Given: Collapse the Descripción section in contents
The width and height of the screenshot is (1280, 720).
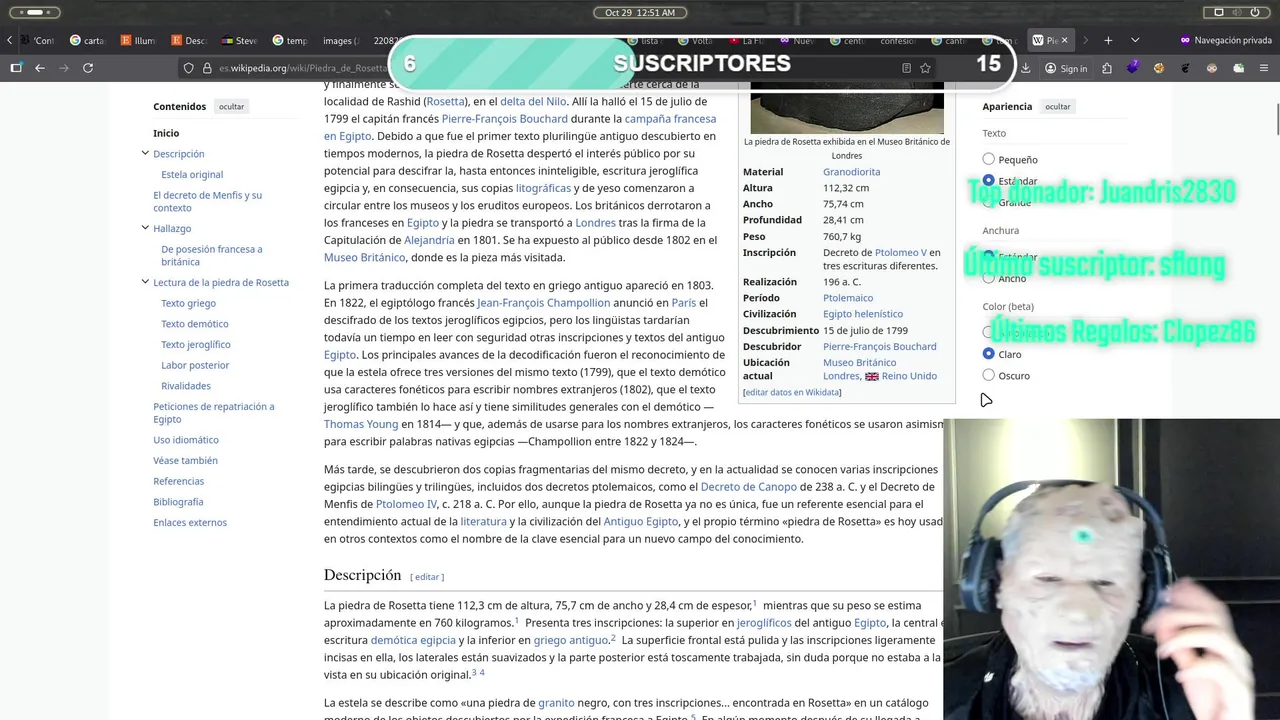Looking at the screenshot, I should pyautogui.click(x=145, y=153).
